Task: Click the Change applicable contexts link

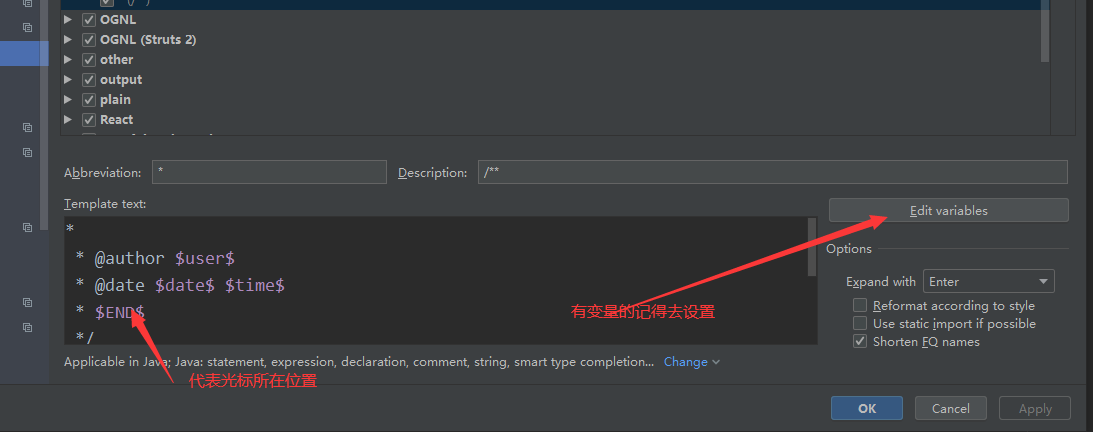Action: tap(691, 362)
